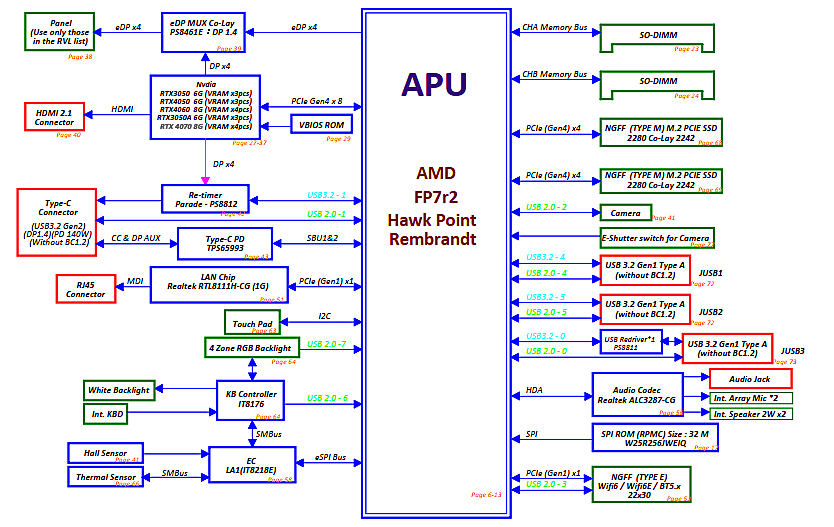The image size is (834, 527).
Task: Click the VBIOS ROM block
Action: [x=321, y=125]
